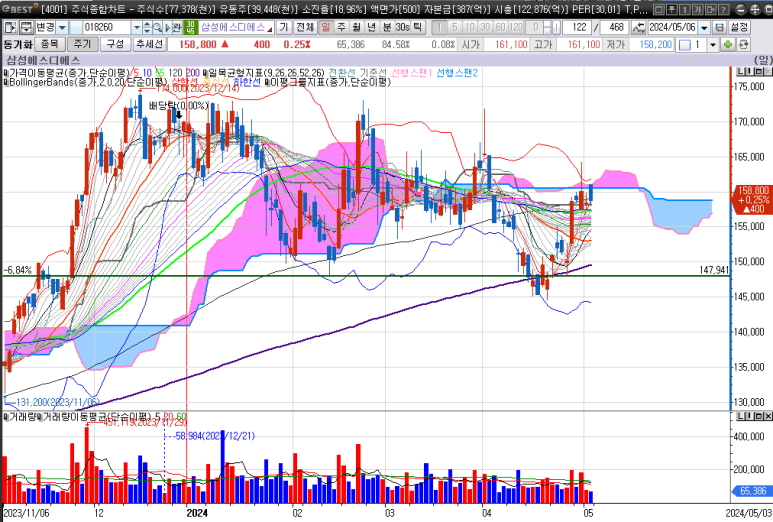Open the 종목 sync tab

(50, 44)
